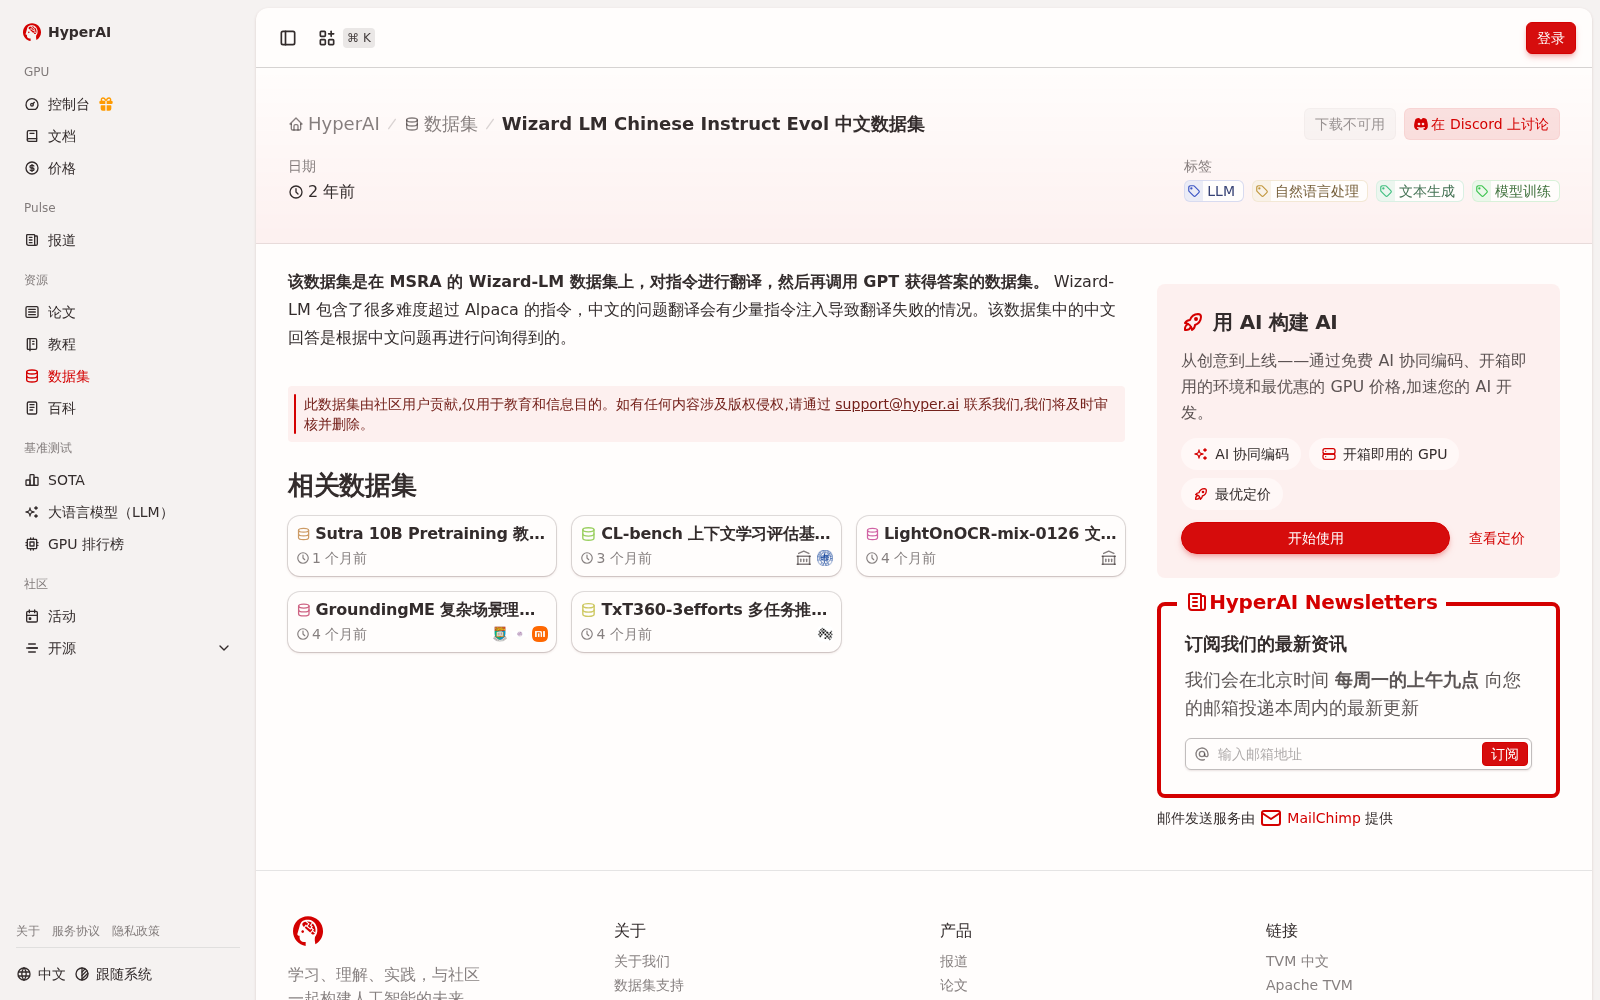Open GroundingME dataset card
1600x1000 pixels.
click(422, 622)
